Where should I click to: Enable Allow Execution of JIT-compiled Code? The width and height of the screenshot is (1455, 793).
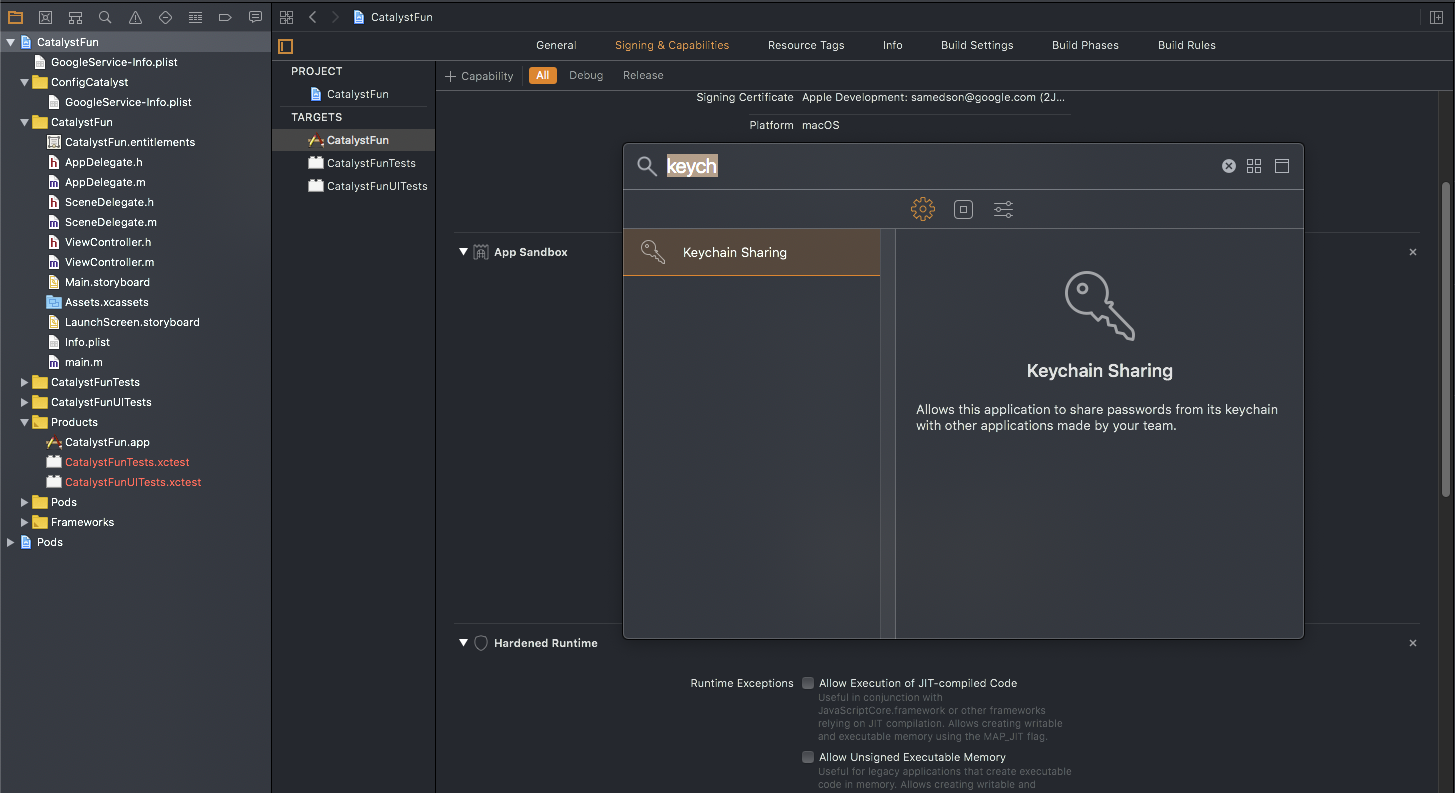808,683
